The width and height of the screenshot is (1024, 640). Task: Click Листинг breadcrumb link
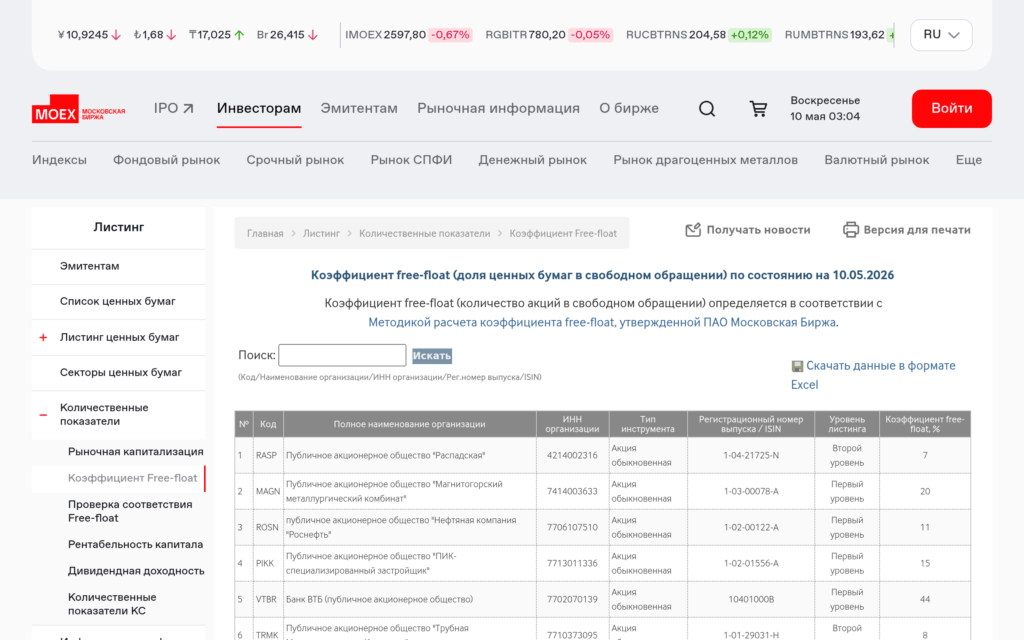[321, 233]
